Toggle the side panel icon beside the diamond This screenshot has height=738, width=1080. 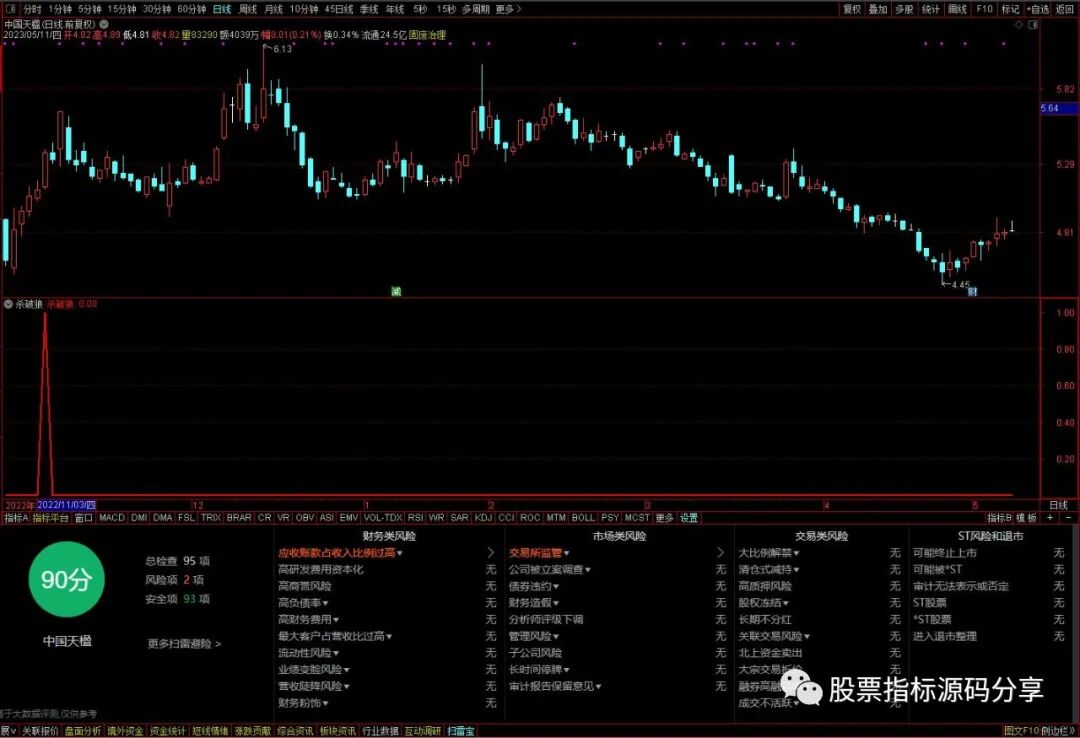click(x=1033, y=24)
